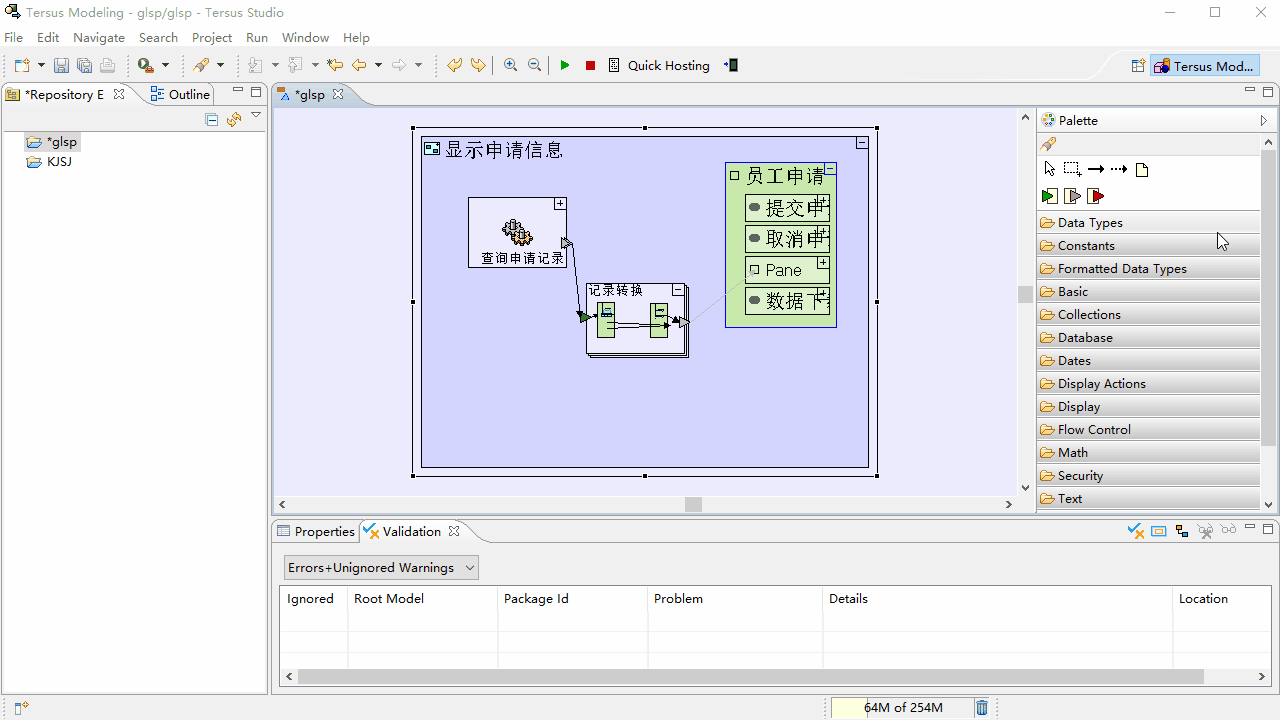Select the *glsp project in the repository
The image size is (1280, 720).
tap(52, 142)
